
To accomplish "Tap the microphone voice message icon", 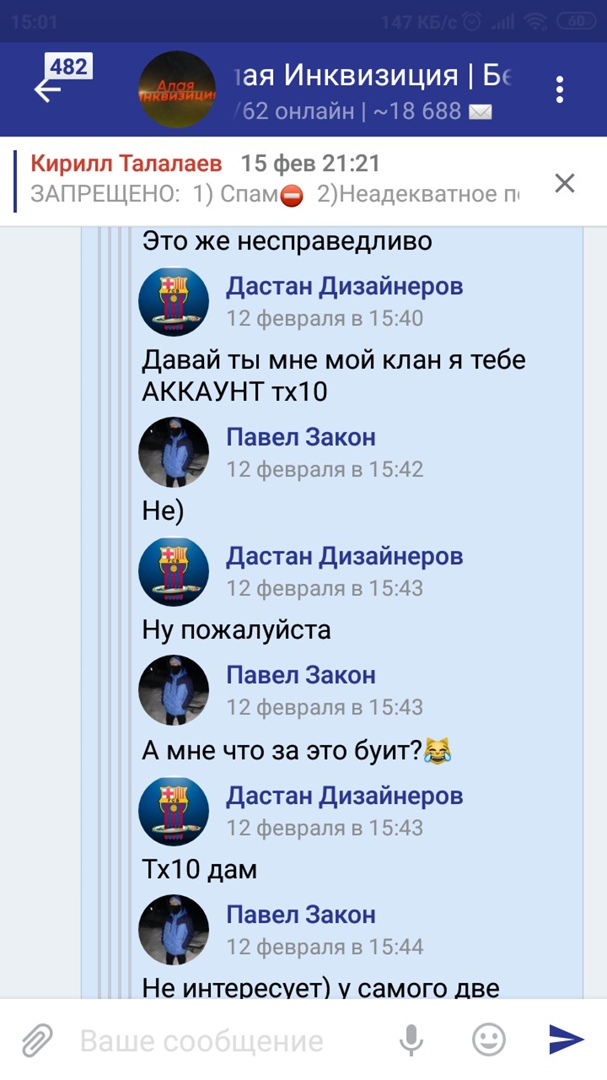I will click(411, 1039).
